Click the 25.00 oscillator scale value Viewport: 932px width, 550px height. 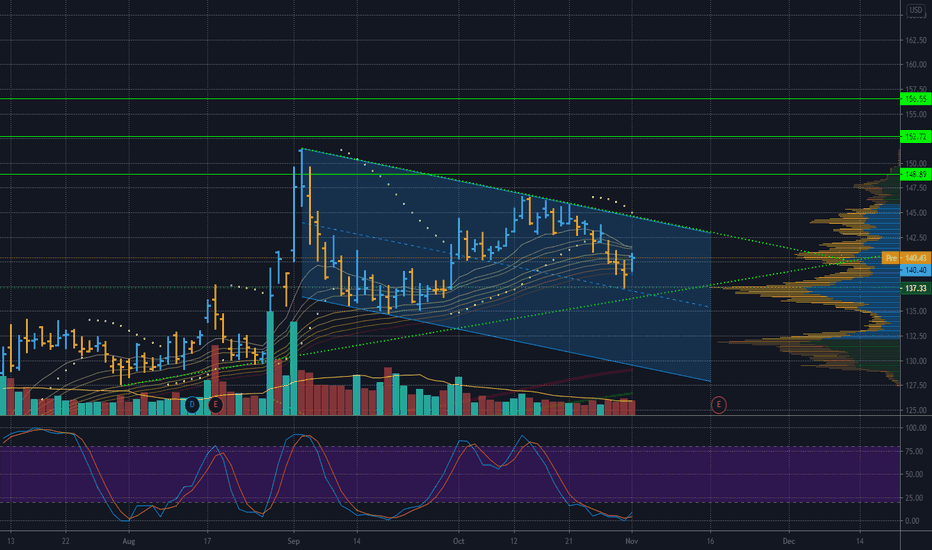[914, 498]
